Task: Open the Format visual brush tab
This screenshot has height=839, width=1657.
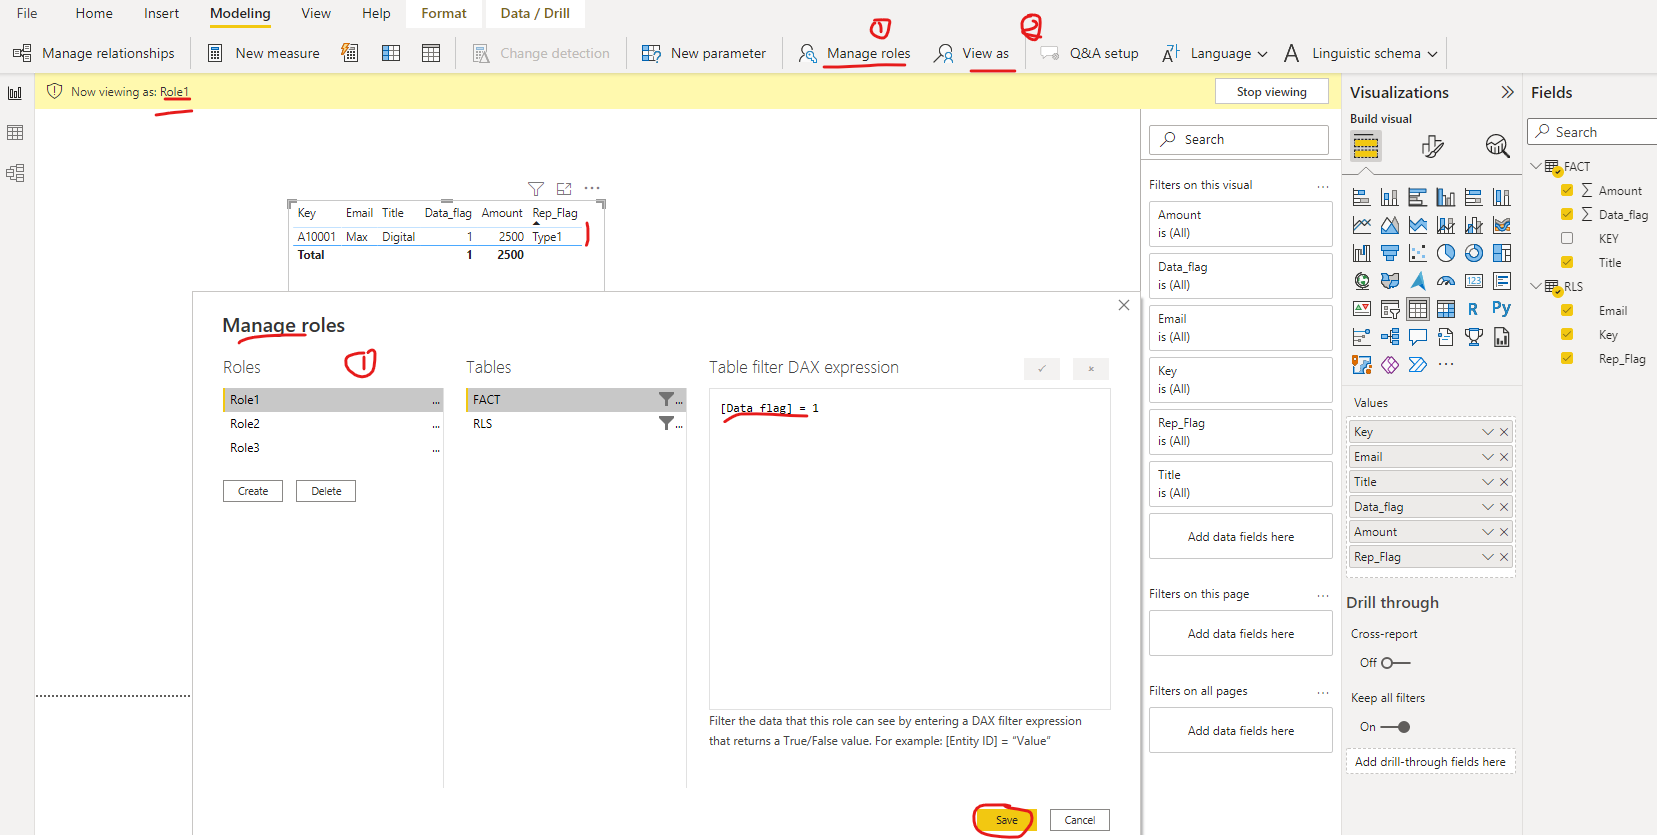Action: (1432, 147)
